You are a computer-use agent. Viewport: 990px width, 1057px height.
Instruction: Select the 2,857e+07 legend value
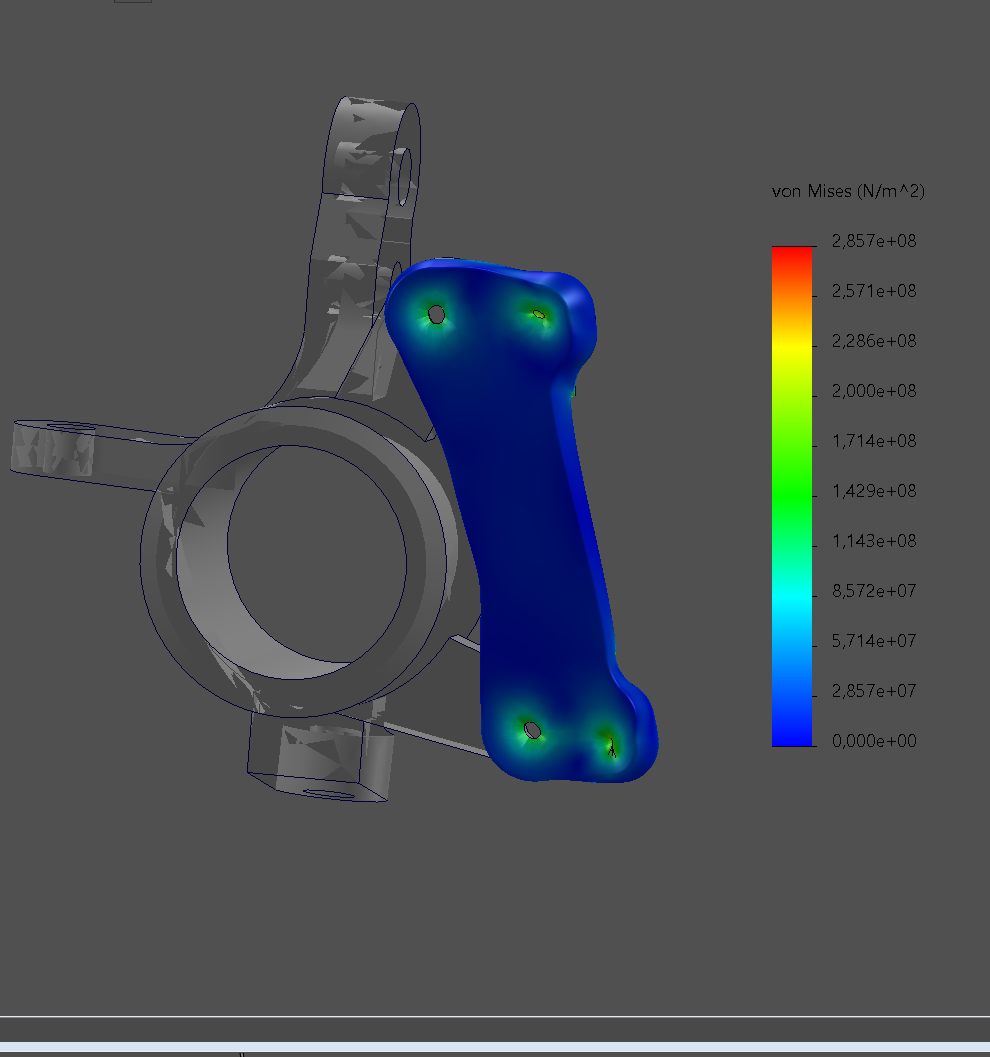click(x=874, y=691)
